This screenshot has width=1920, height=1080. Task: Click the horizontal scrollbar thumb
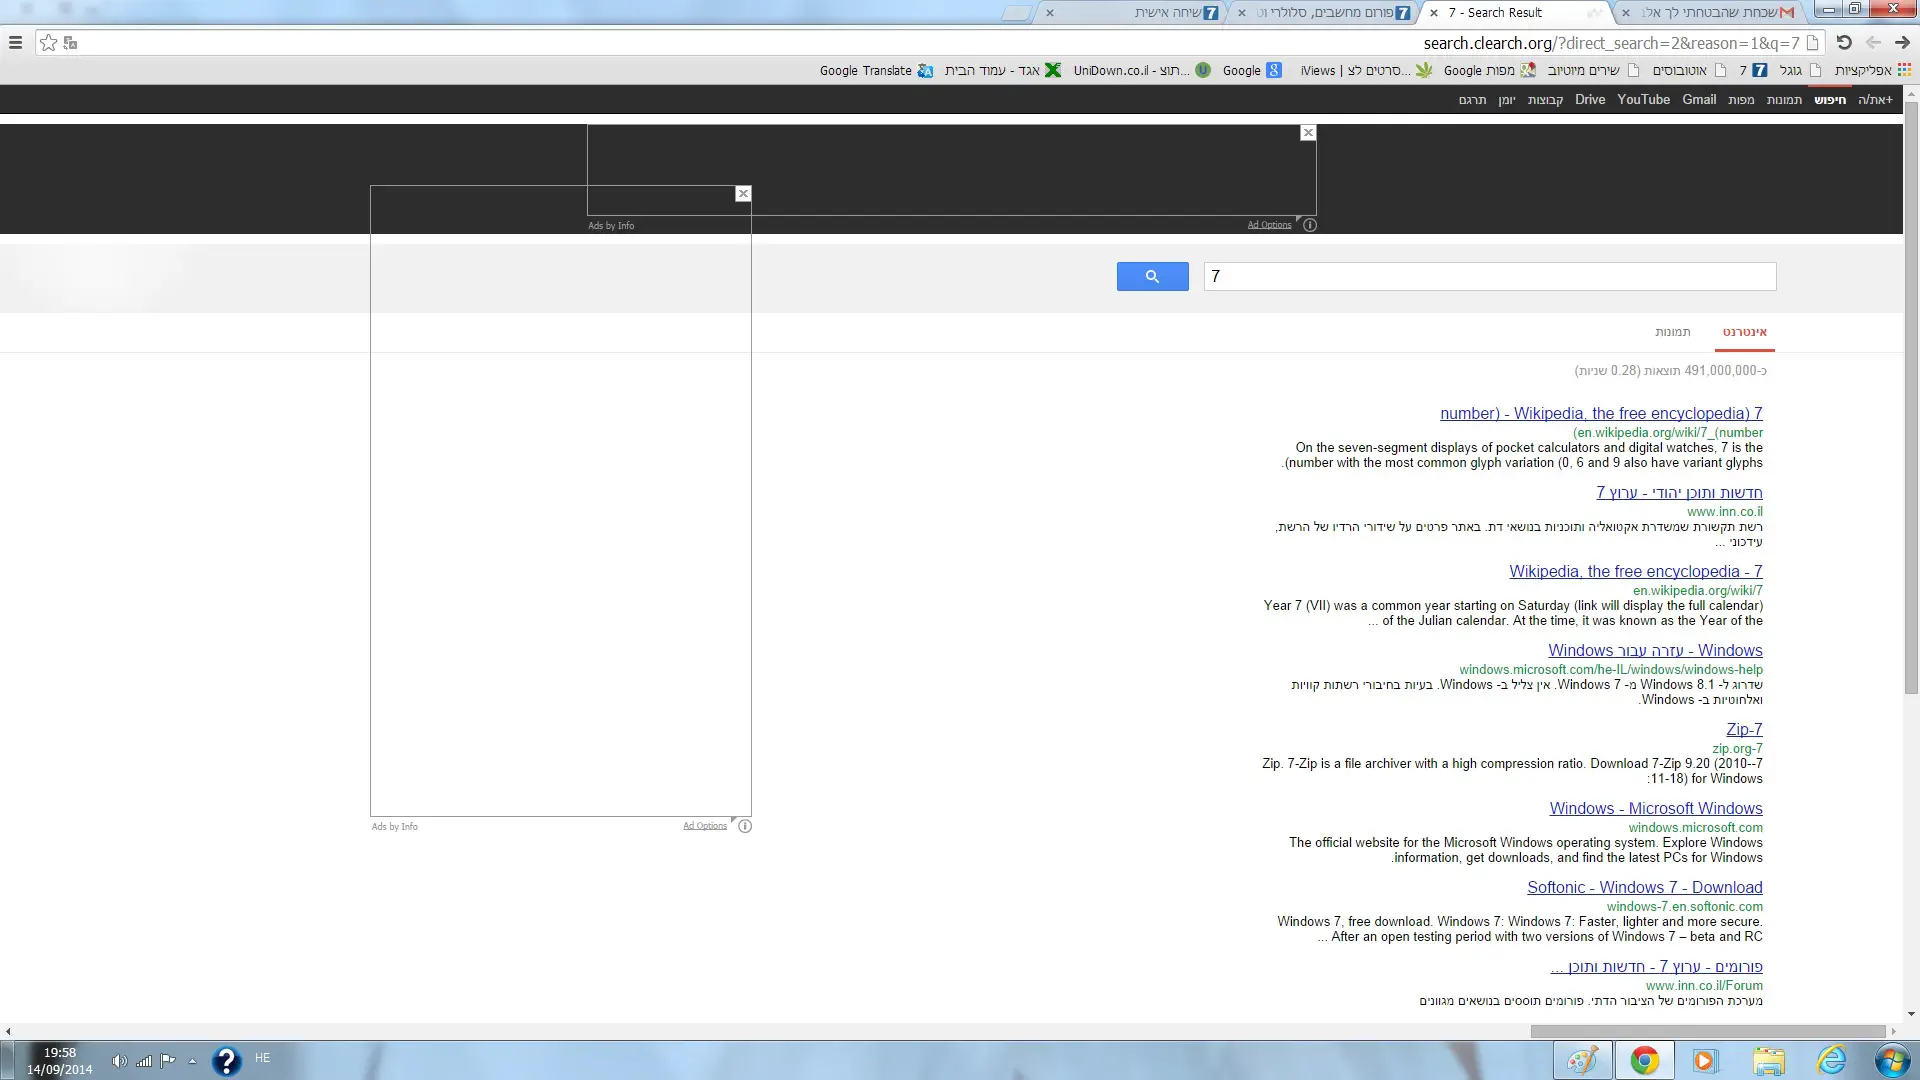[1707, 1031]
